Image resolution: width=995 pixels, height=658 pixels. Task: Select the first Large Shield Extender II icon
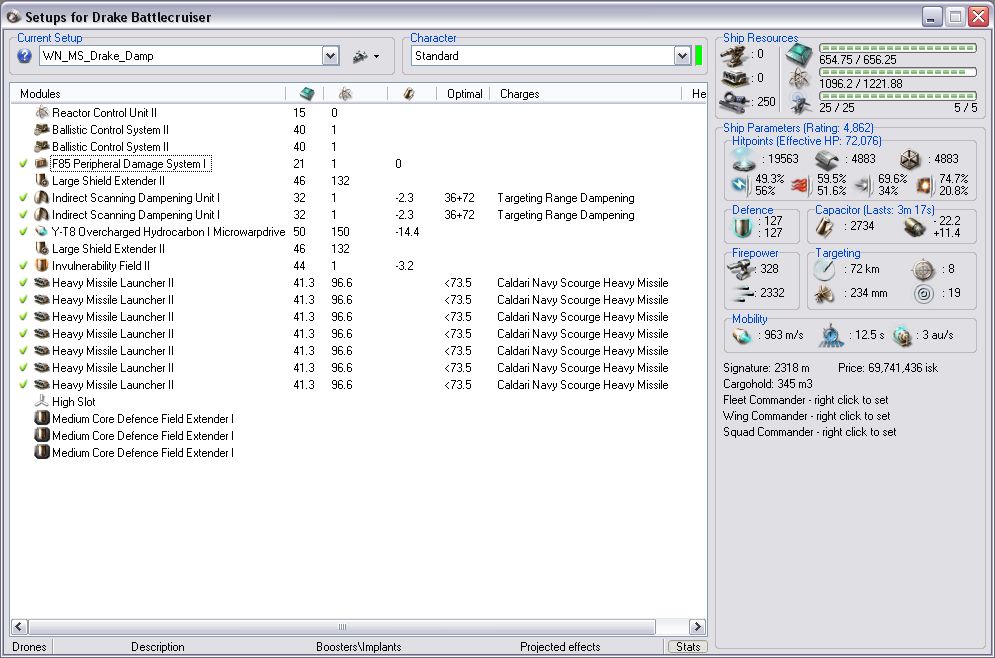click(42, 181)
